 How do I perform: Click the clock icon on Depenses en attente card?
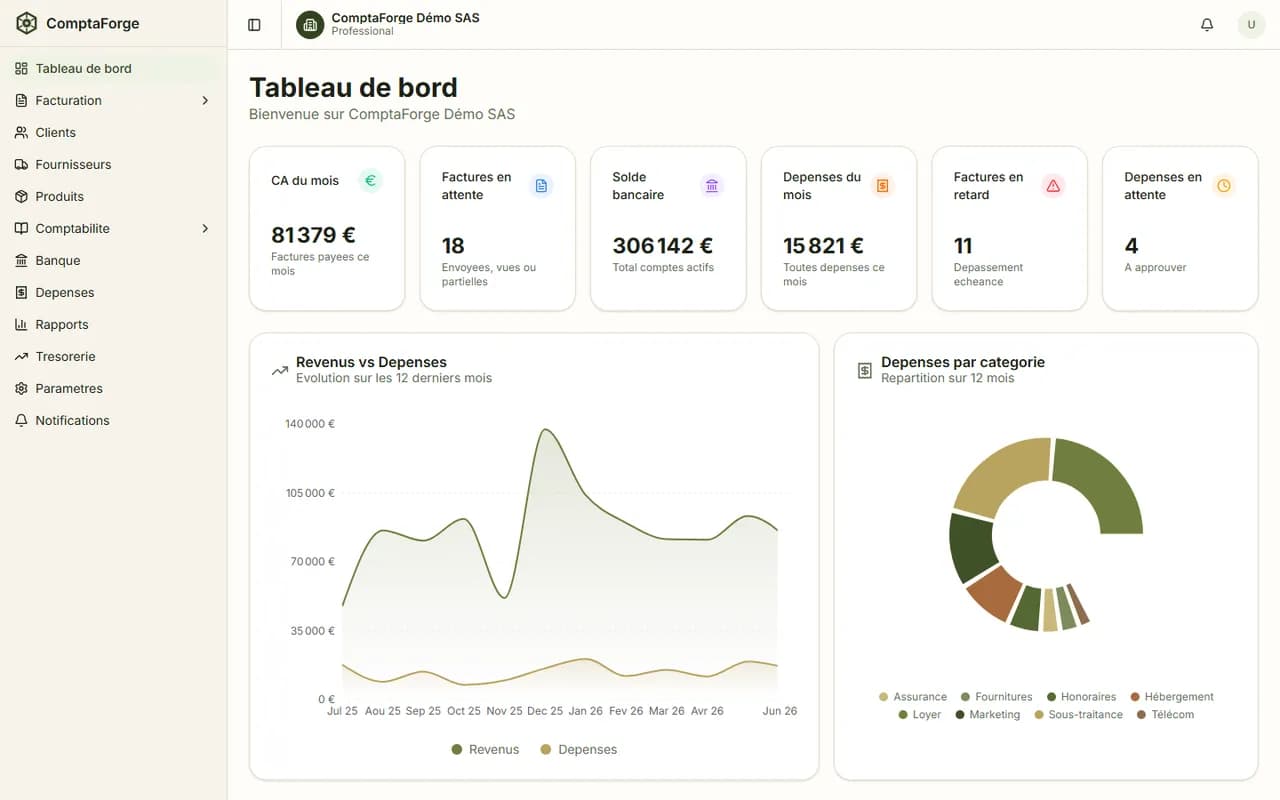pos(1224,186)
